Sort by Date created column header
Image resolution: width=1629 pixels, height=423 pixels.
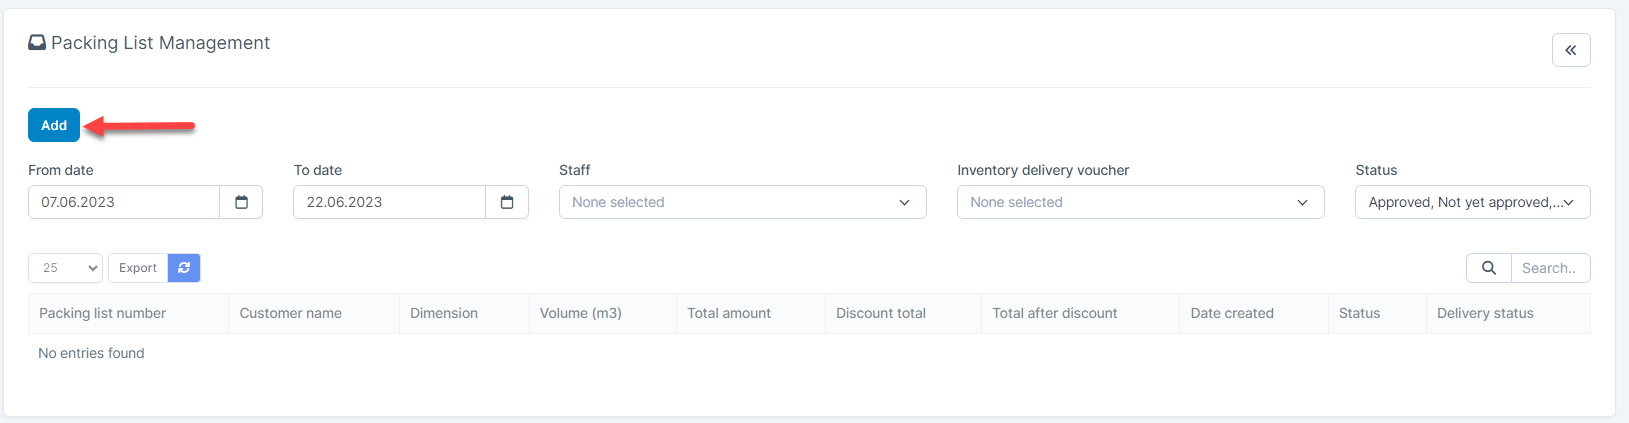pos(1232,313)
